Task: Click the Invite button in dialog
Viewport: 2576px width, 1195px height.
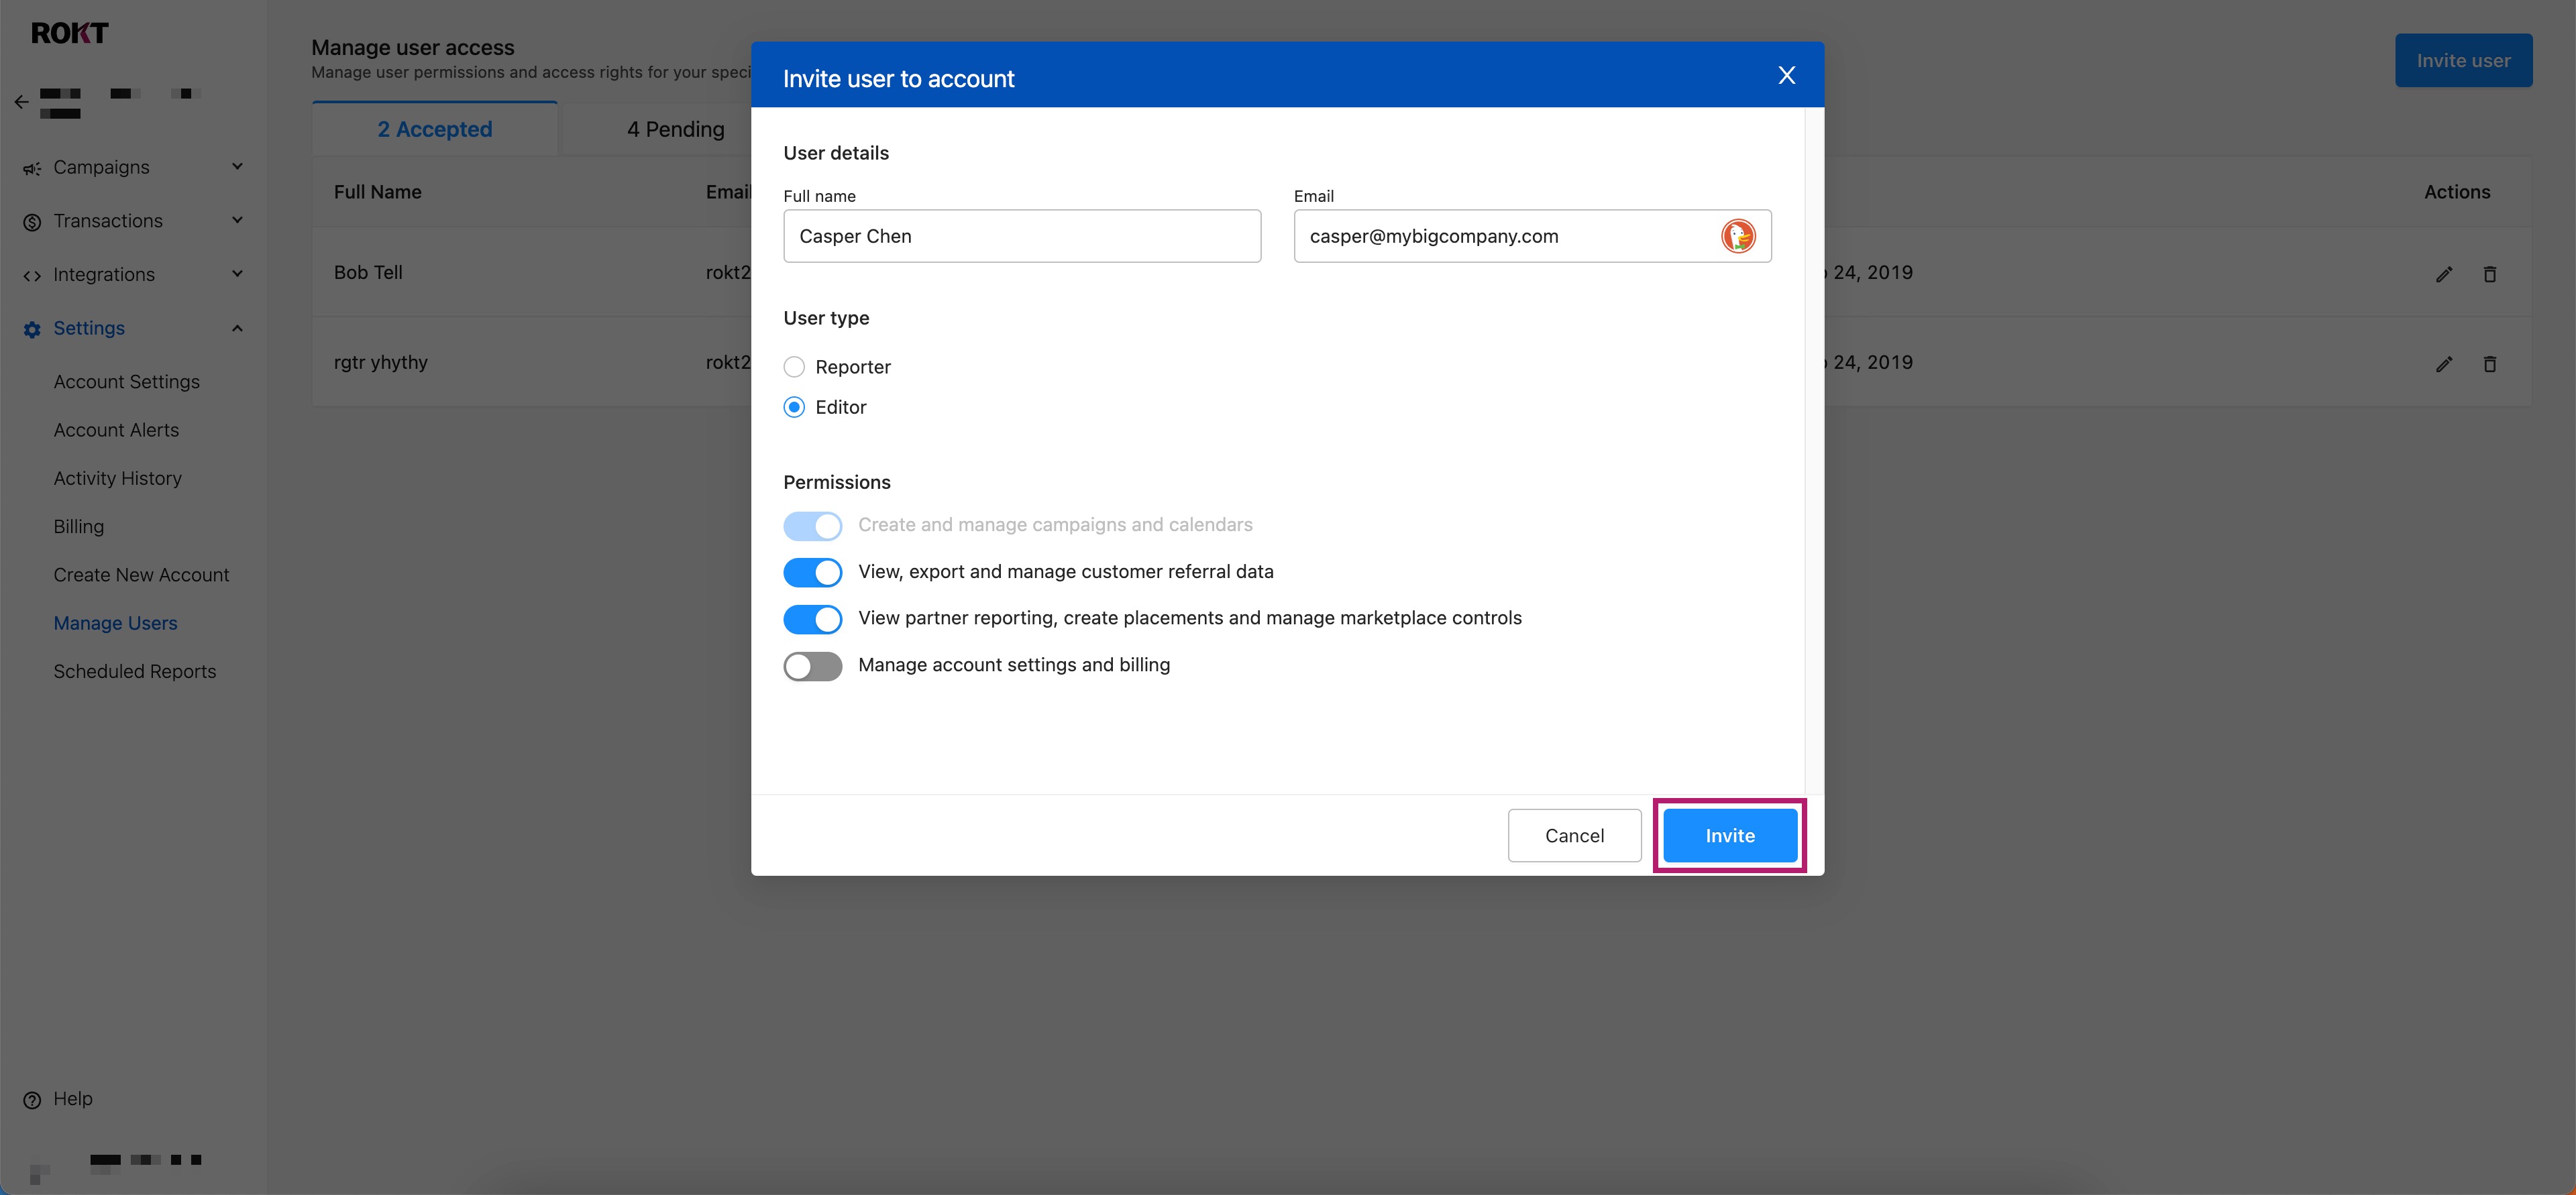Action: tap(1729, 835)
